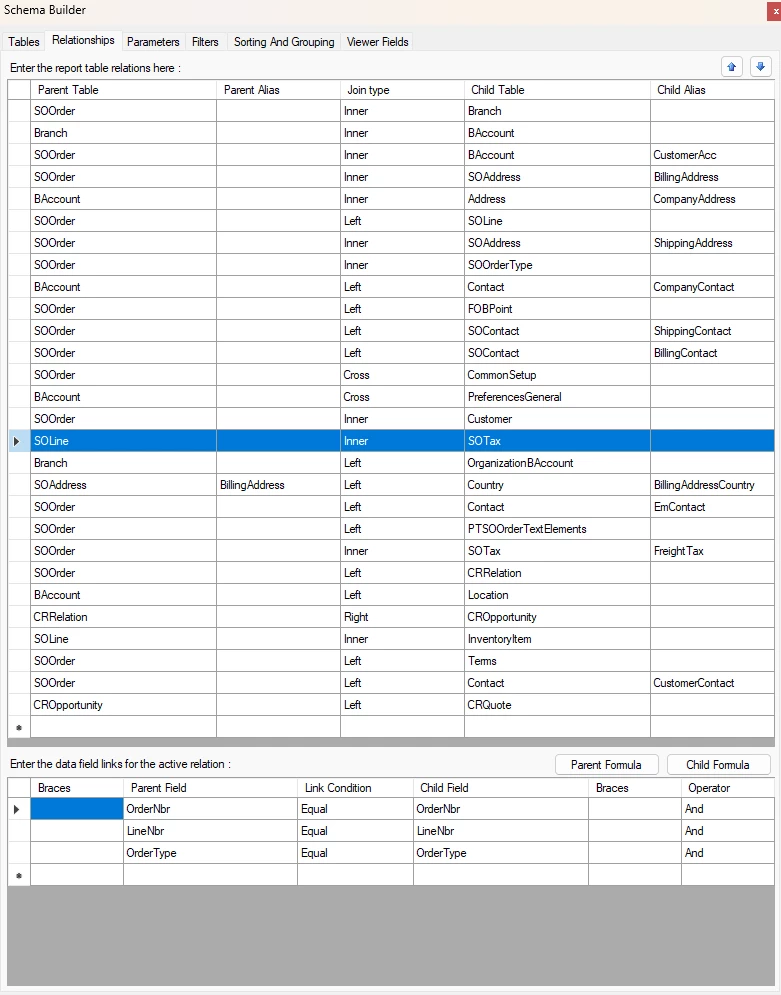Click the Customer child table cell
Image resolution: width=781 pixels, height=995 pixels.
(x=557, y=419)
